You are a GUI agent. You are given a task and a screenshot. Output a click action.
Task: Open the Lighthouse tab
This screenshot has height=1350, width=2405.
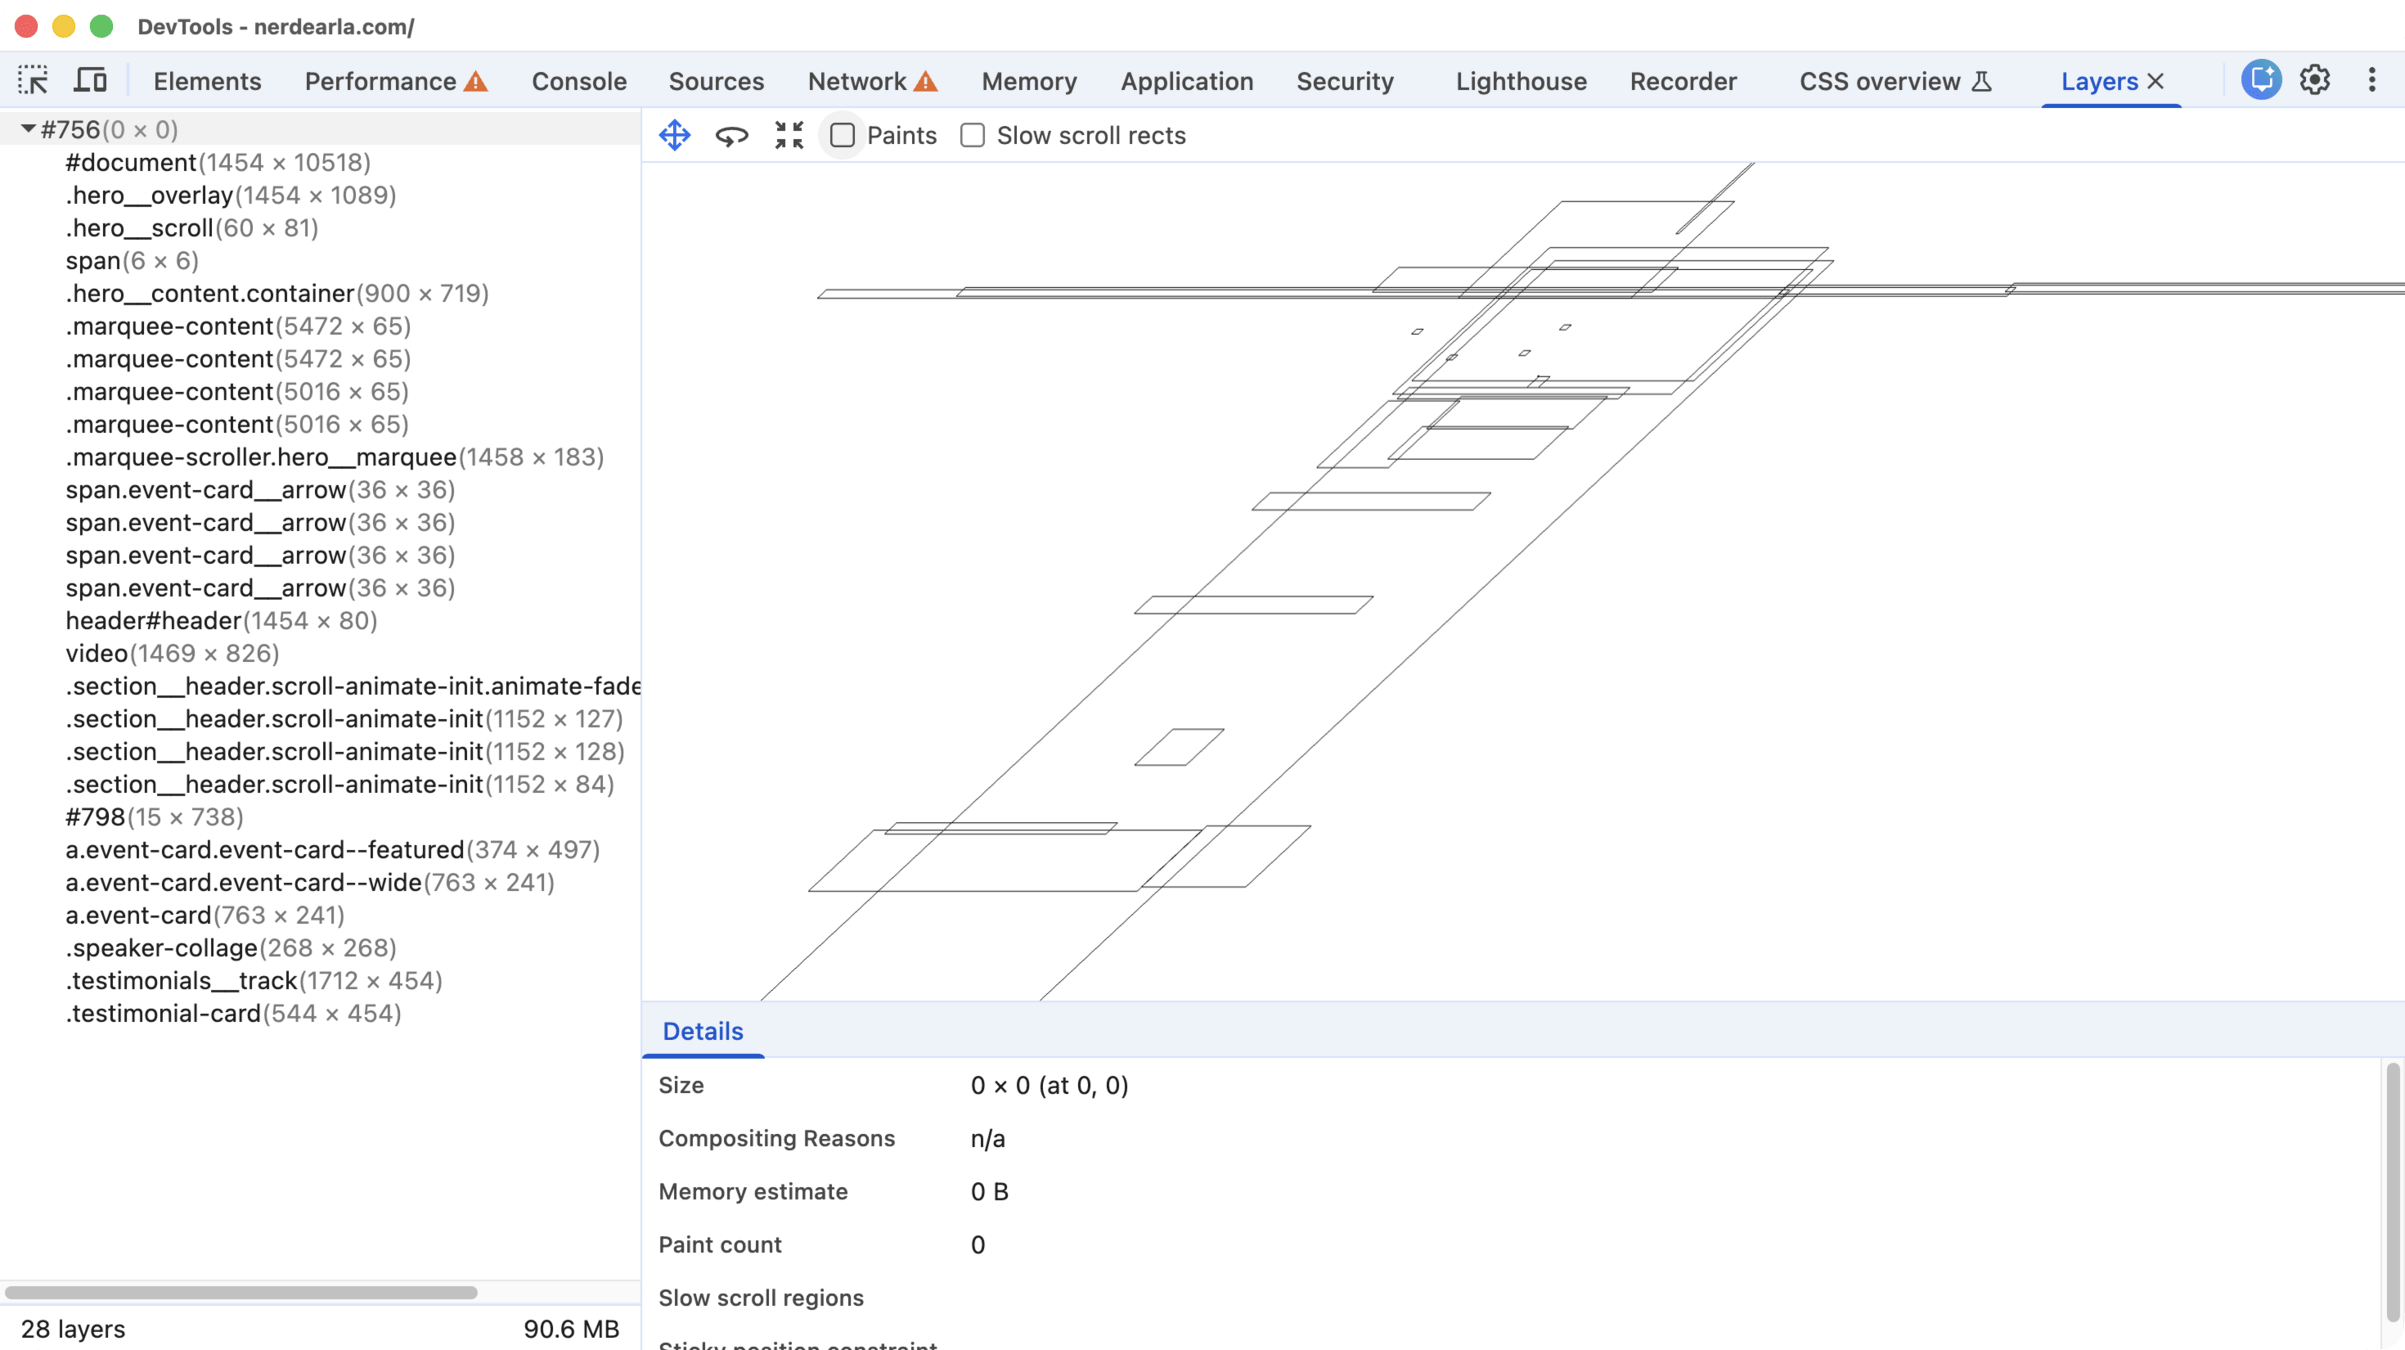[x=1520, y=81]
